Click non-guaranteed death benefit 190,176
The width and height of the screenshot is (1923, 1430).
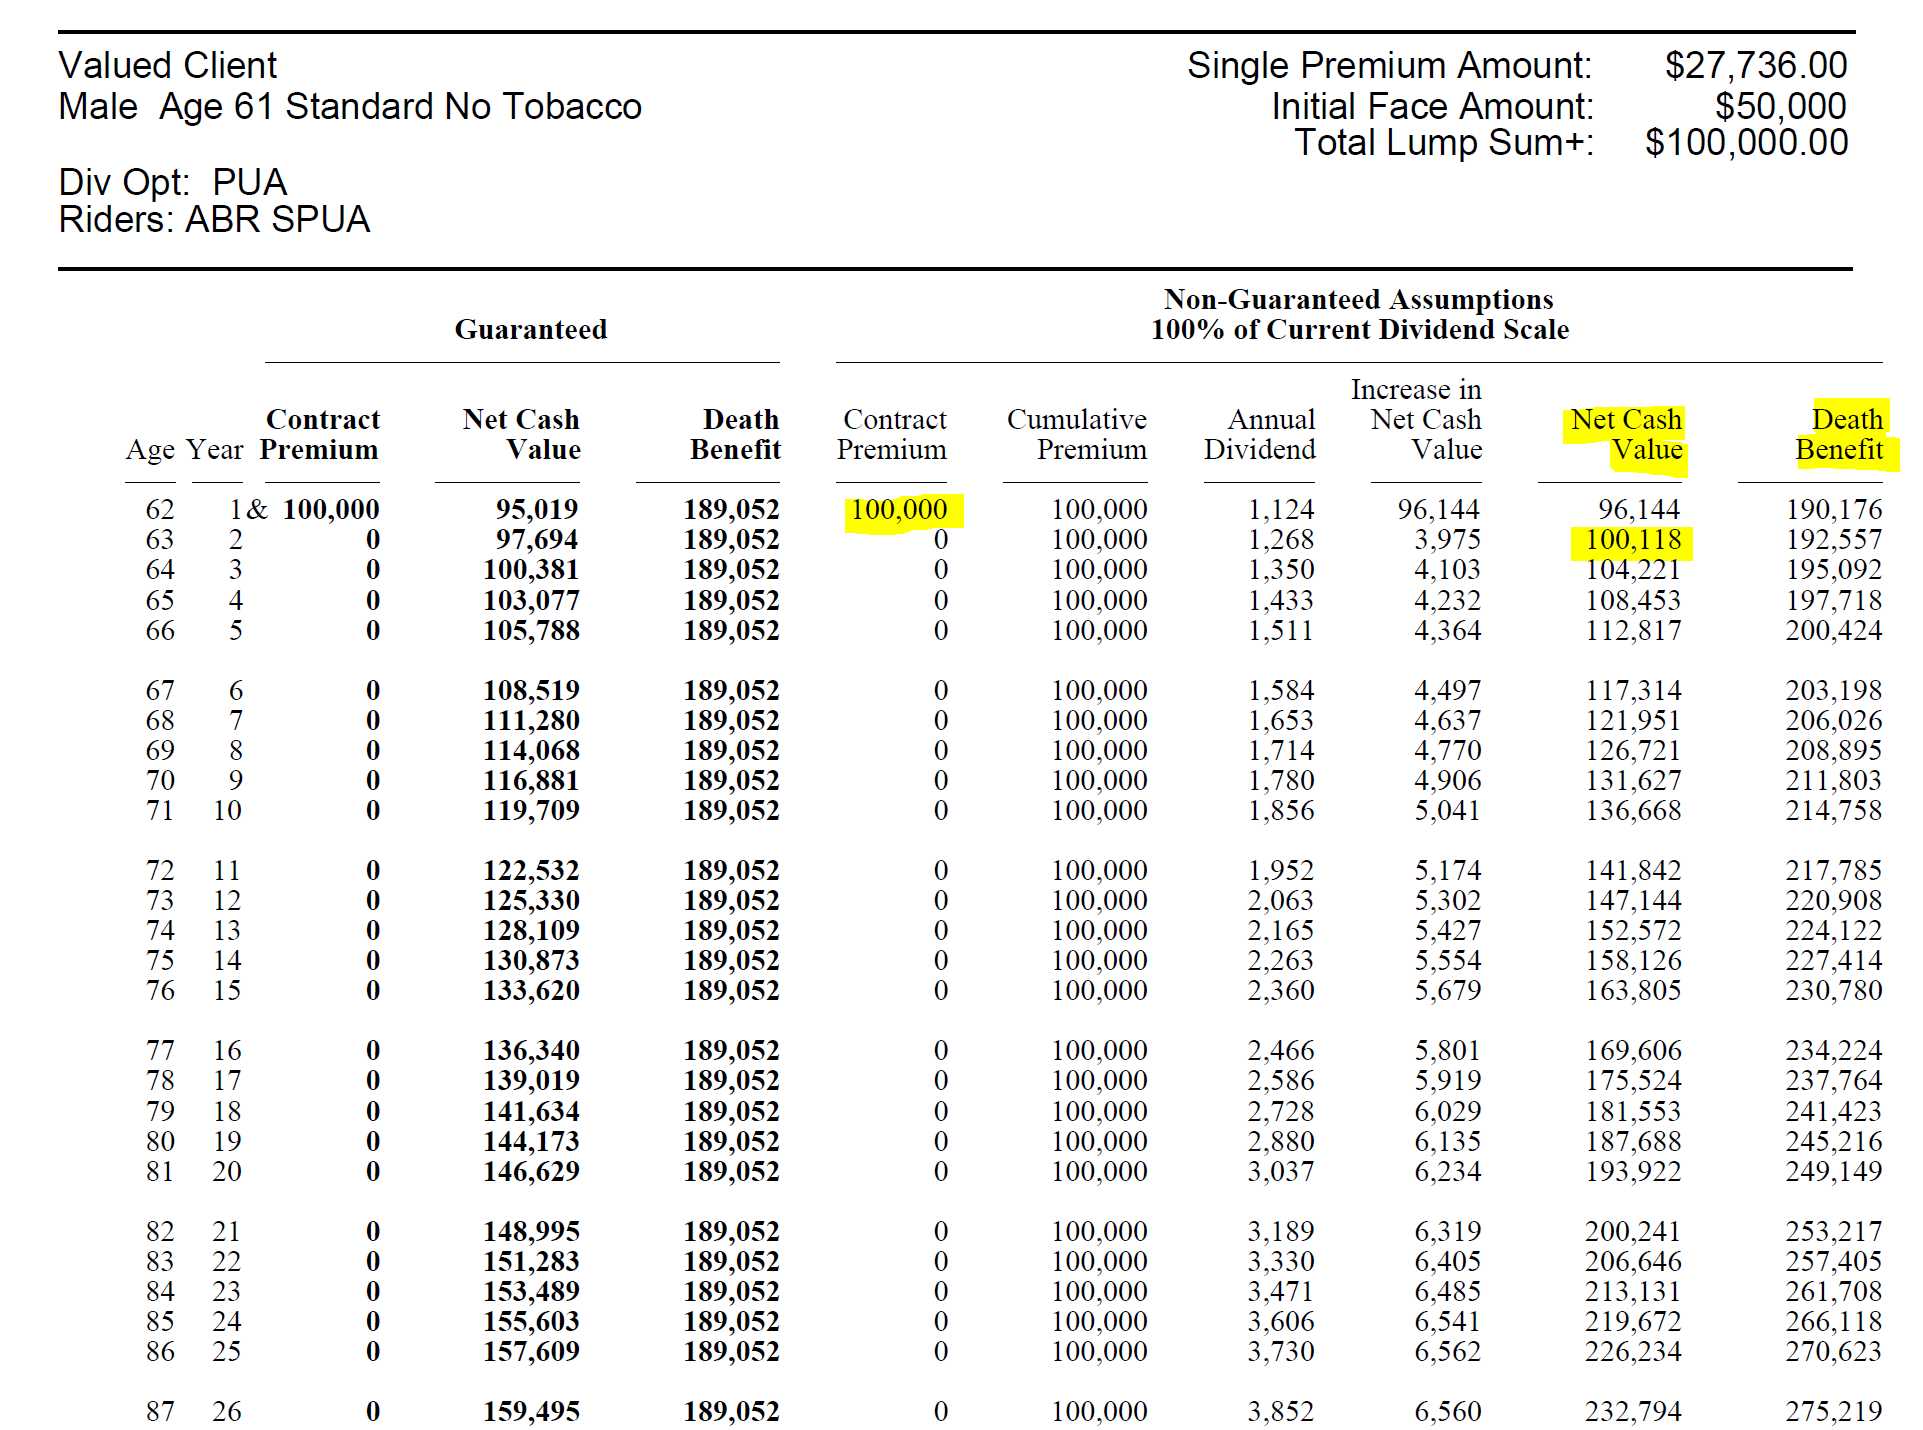coord(1834,509)
